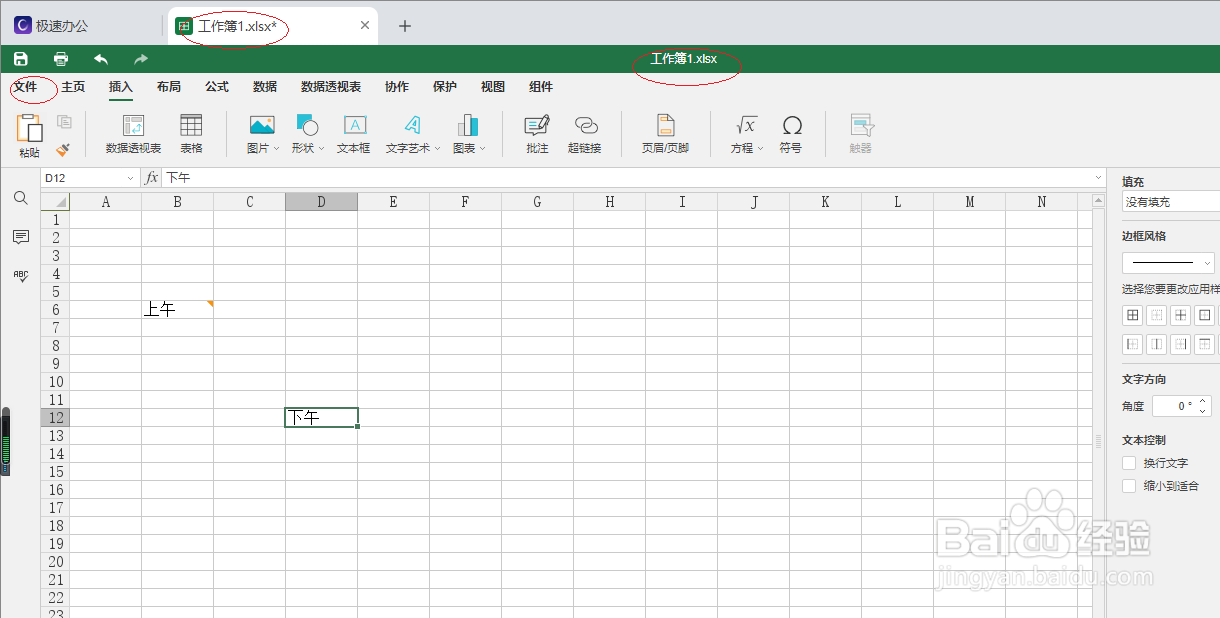Insert a picture using 图片 icon

click(x=261, y=132)
